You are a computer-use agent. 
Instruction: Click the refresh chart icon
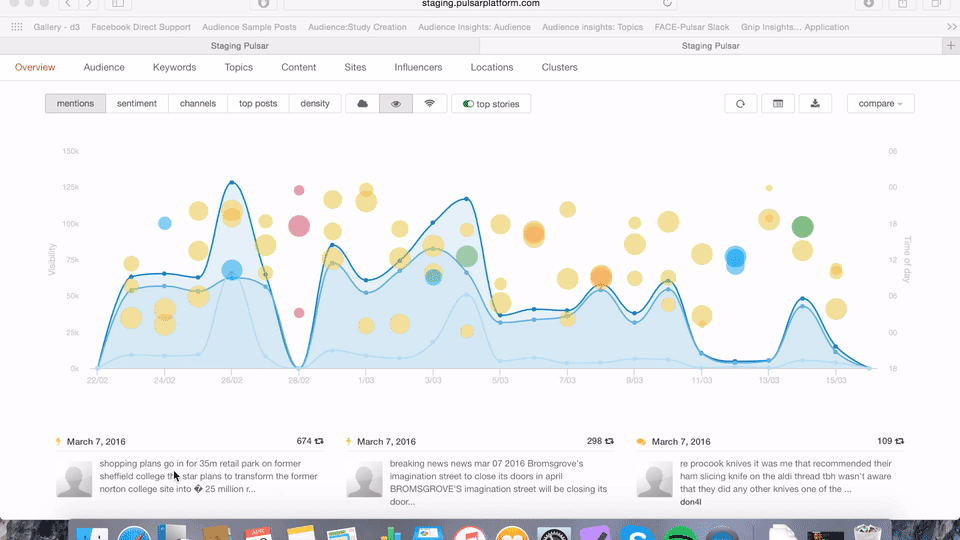(740, 104)
